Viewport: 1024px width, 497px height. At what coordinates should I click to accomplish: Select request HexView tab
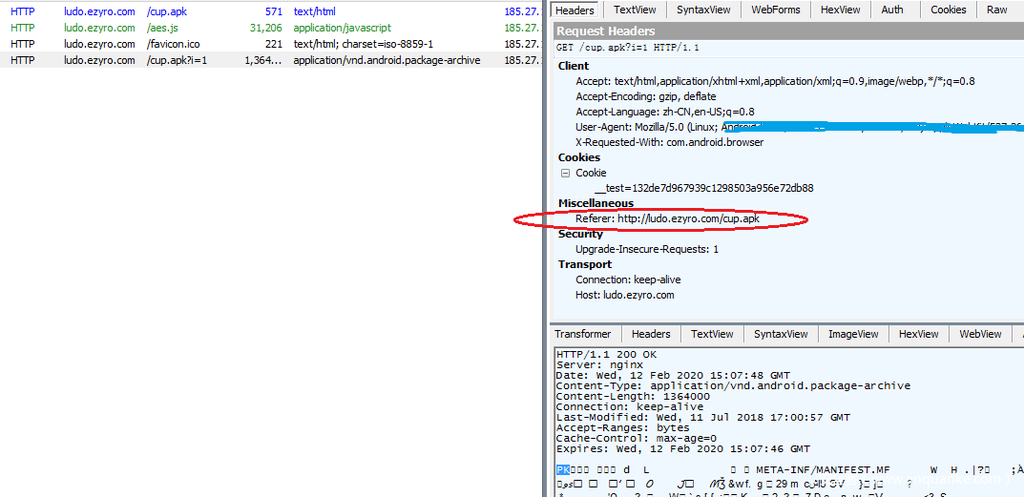click(x=840, y=10)
